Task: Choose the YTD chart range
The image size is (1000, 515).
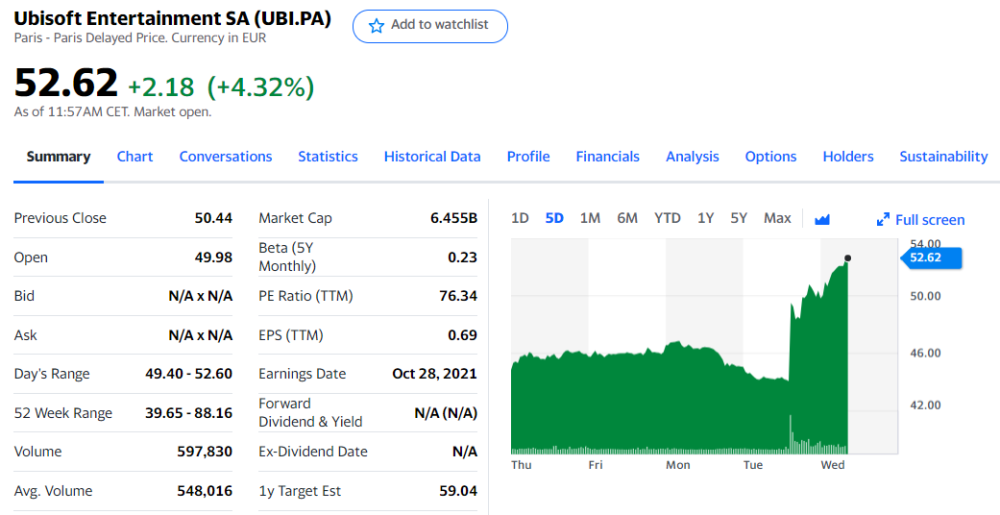Action: 667,218
